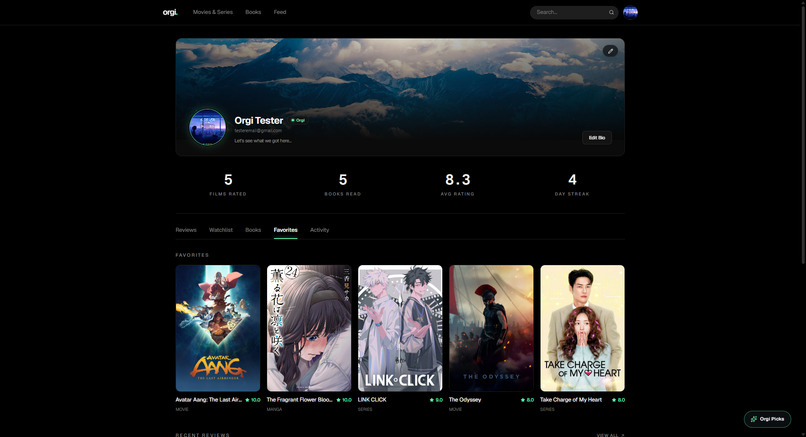Open the Avatar Aang poster thumbnail
Image resolution: width=806 pixels, height=437 pixels.
(x=218, y=328)
